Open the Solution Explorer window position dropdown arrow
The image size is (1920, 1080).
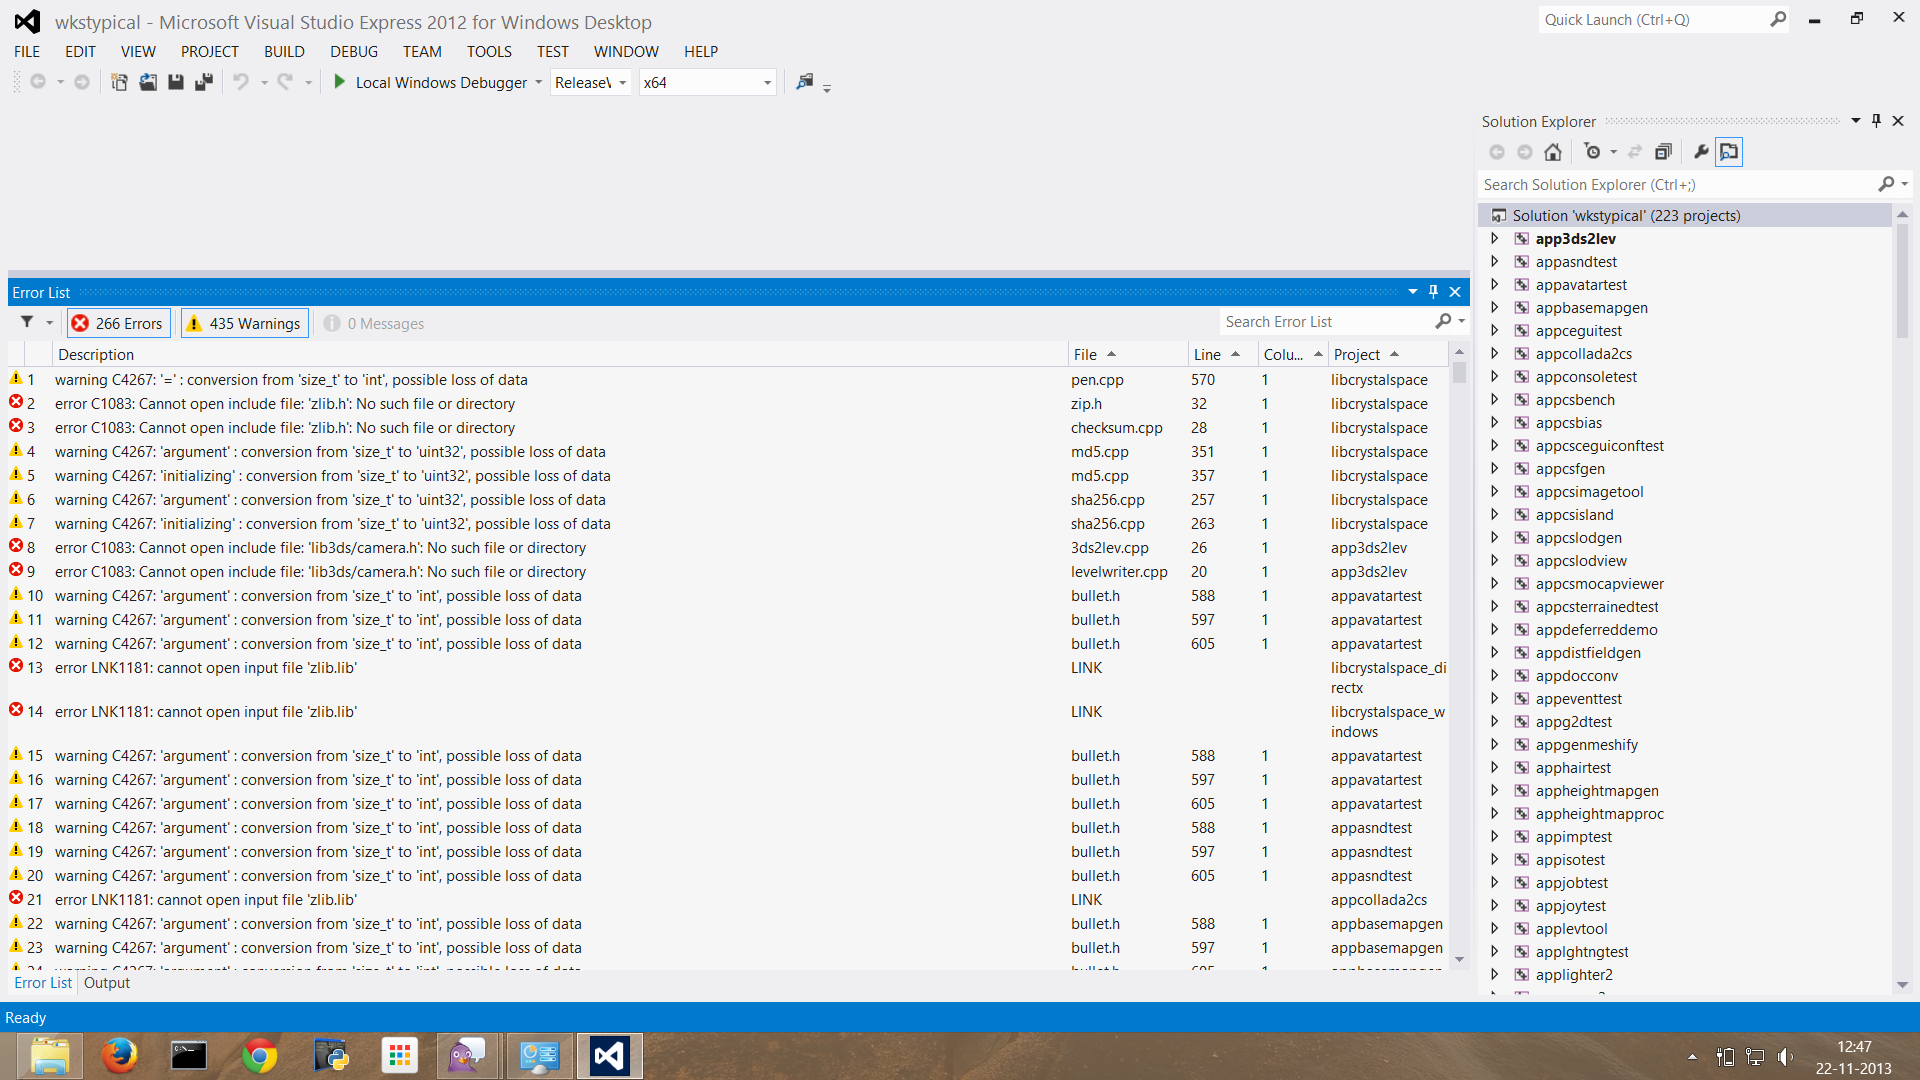point(1856,121)
